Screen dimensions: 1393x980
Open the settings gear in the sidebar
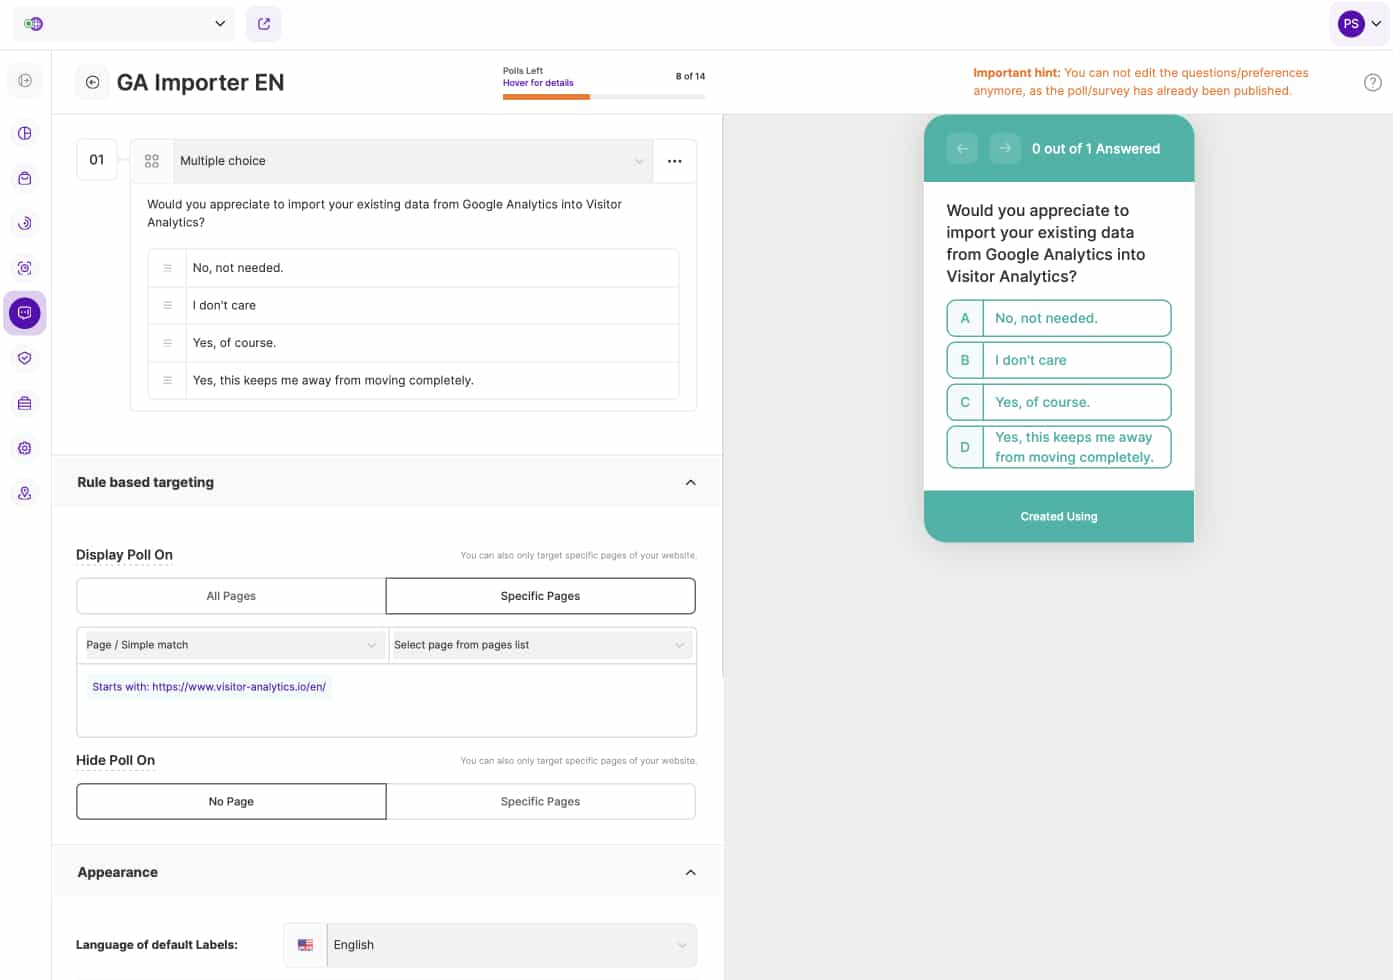[x=25, y=448]
